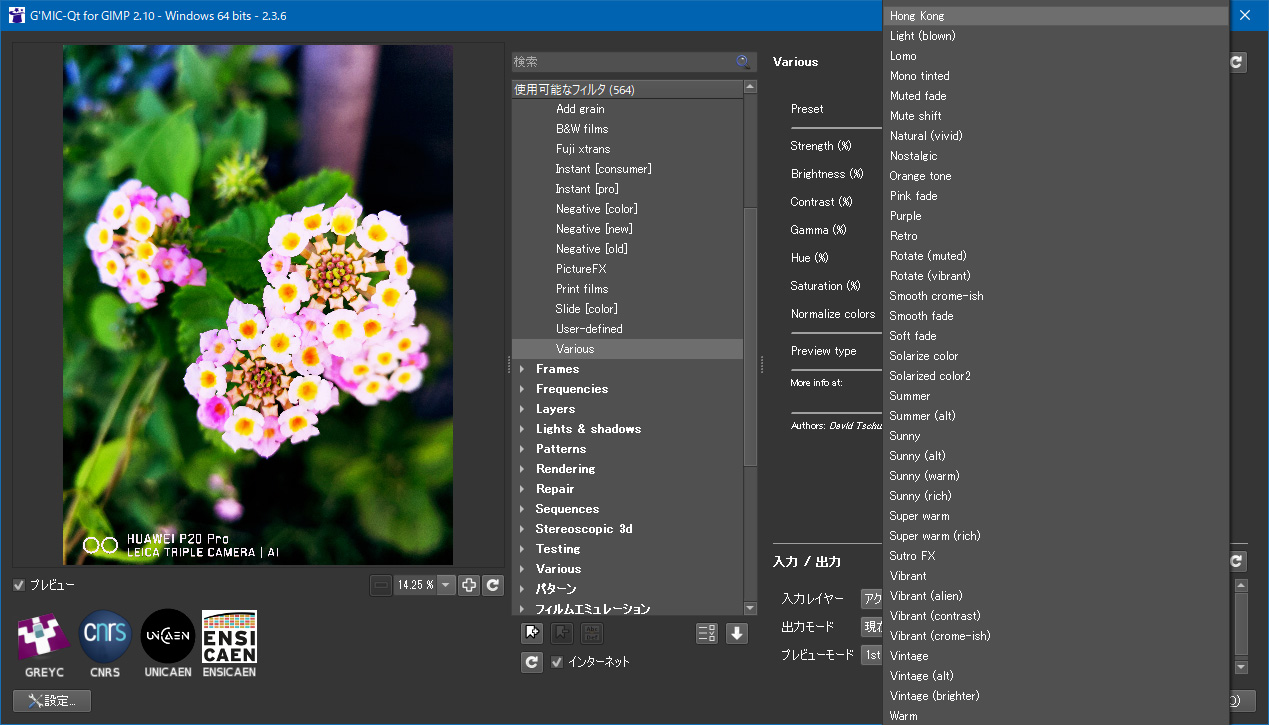The width and height of the screenshot is (1269, 725).
Task: Toggle the インターネット checkbox
Action: [557, 662]
